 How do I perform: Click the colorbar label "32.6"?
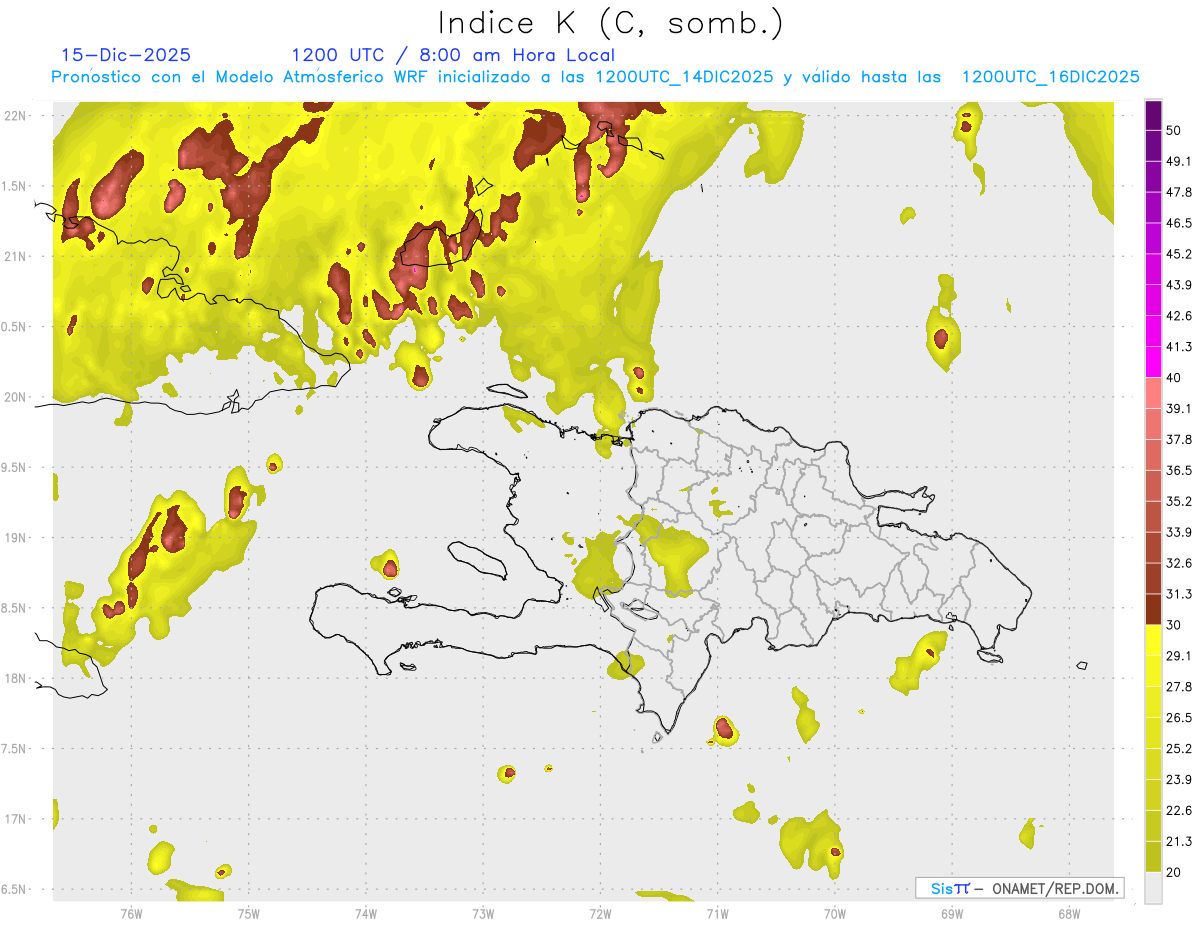[1179, 563]
